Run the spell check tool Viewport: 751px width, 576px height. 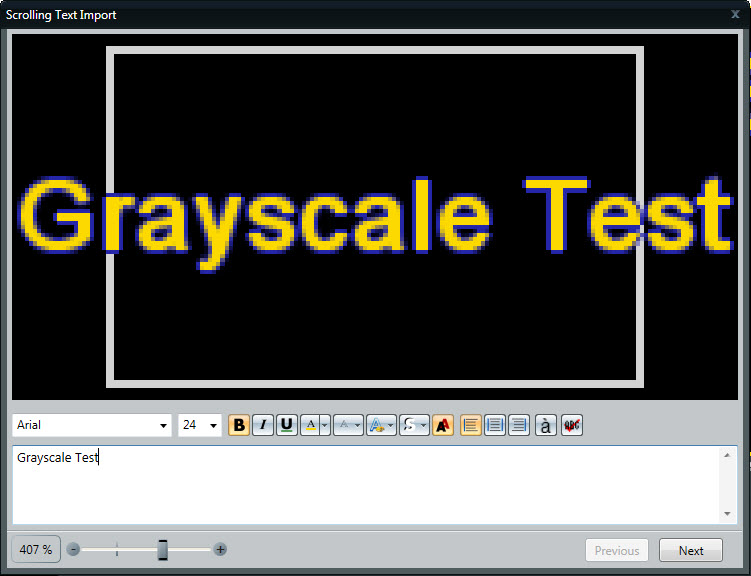tap(572, 425)
